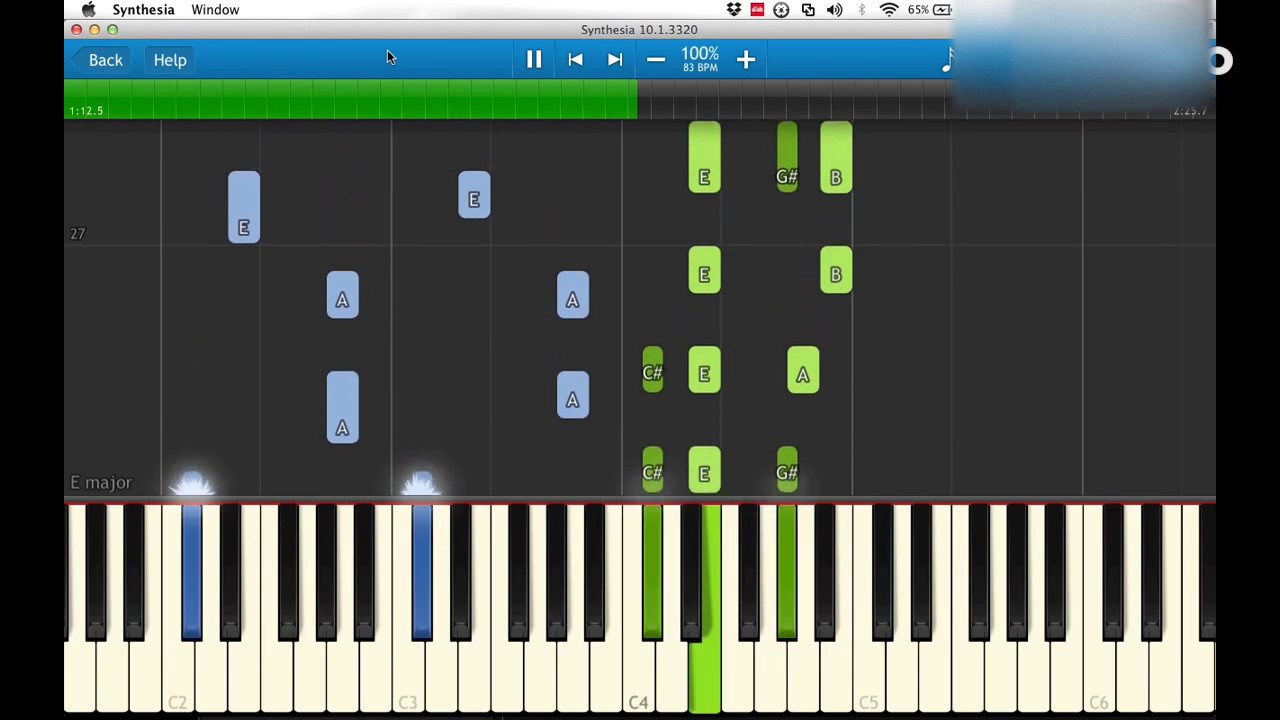
Task: Open the Window menu
Action: tap(215, 10)
